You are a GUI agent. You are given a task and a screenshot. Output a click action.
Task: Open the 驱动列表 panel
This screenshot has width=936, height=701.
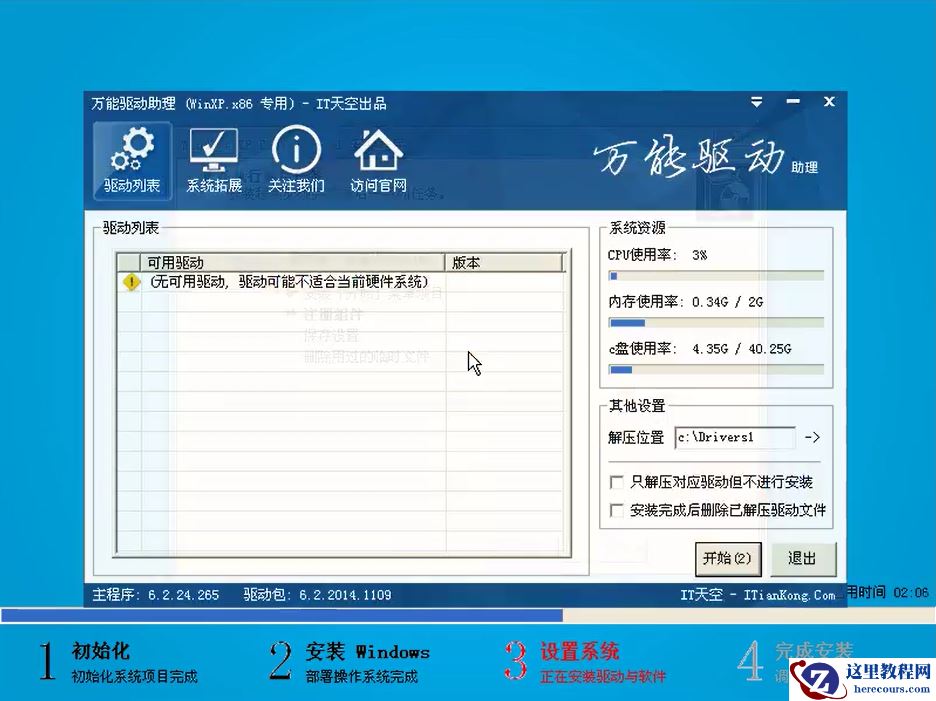[131, 158]
